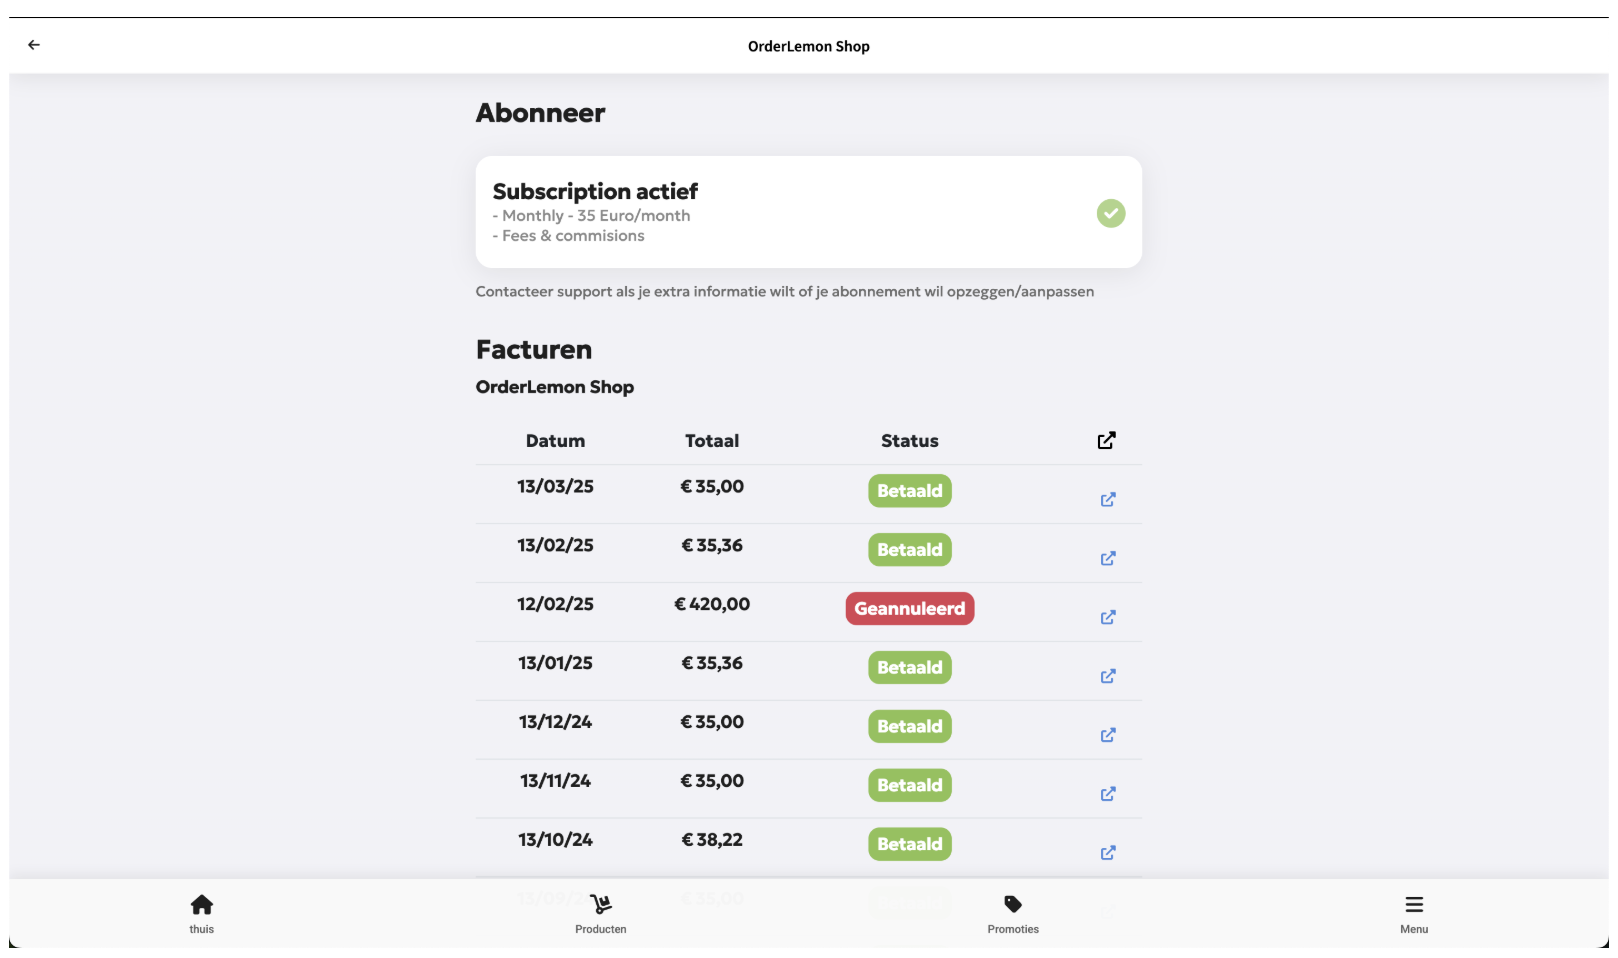Click the external link icon in table header
This screenshot has height=958, width=1618.
(x=1106, y=441)
